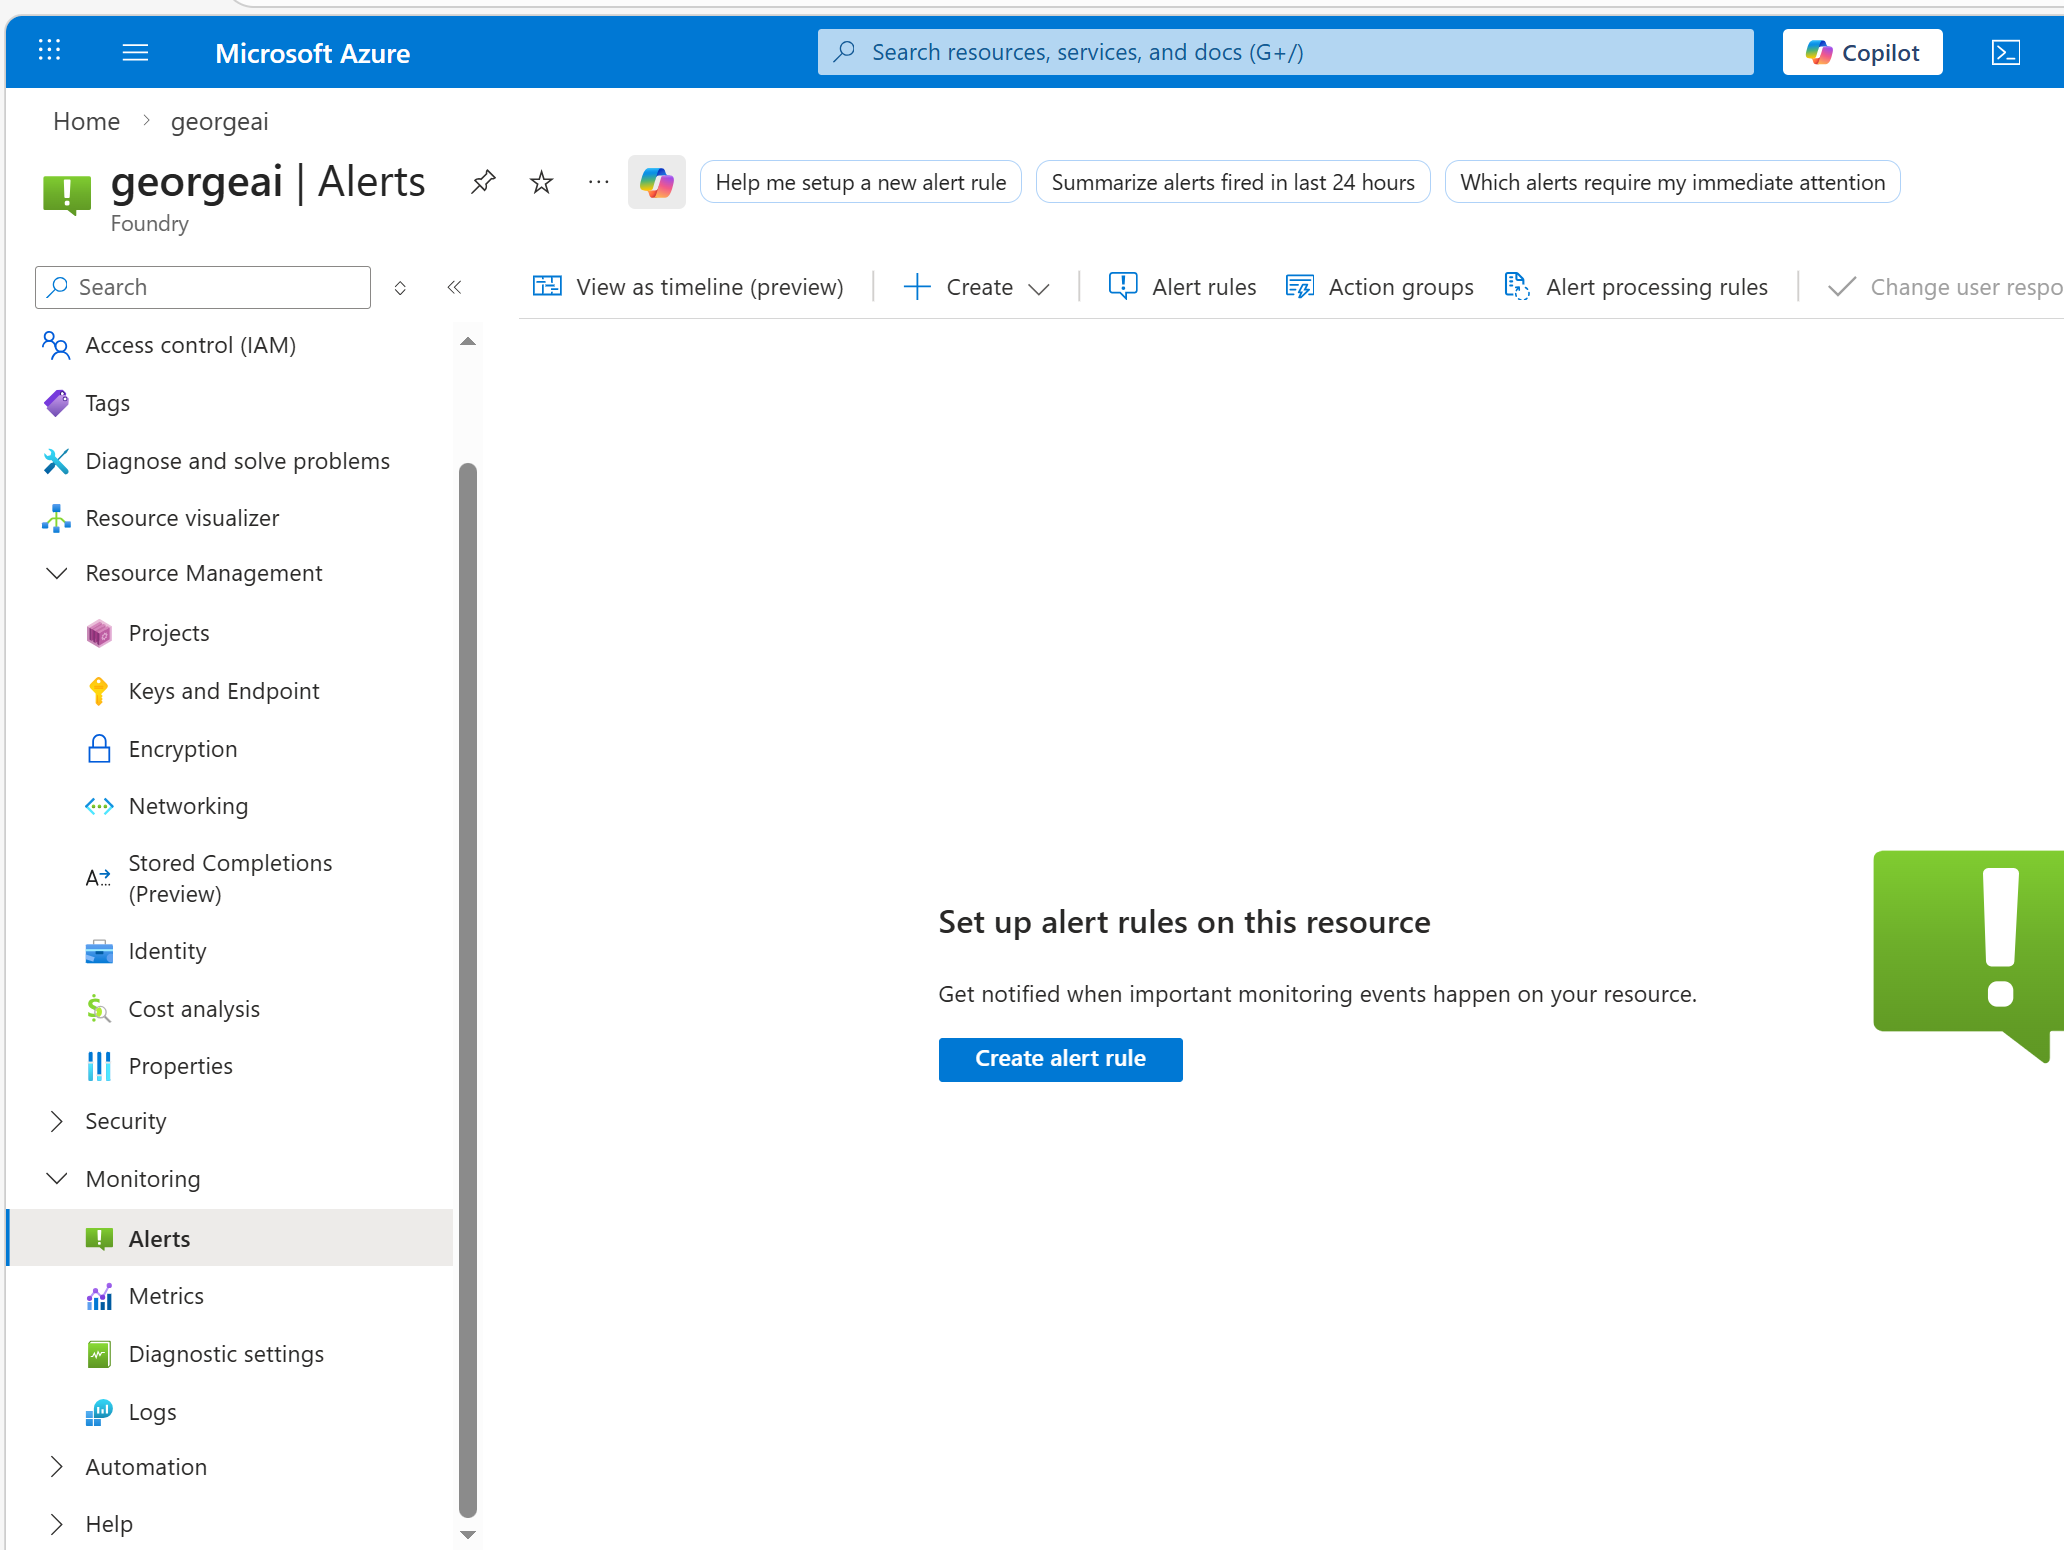This screenshot has width=2064, height=1550.
Task: Collapse the Resource Management section
Action: coord(57,573)
